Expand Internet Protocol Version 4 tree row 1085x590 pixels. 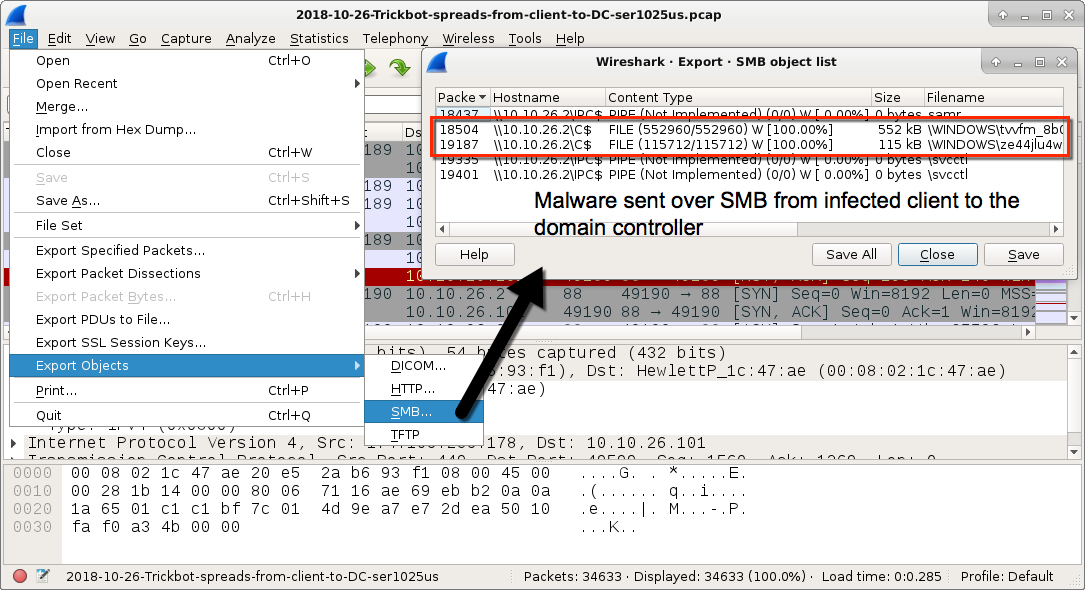tap(14, 443)
